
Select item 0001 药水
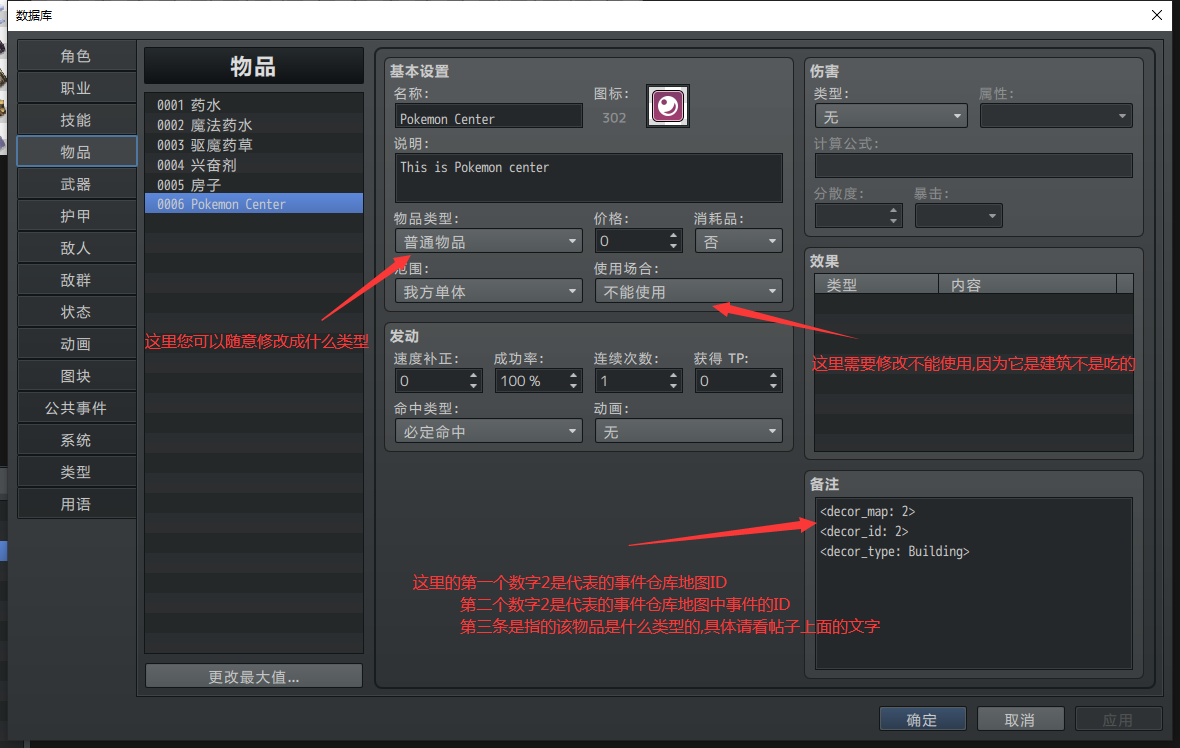(254, 105)
